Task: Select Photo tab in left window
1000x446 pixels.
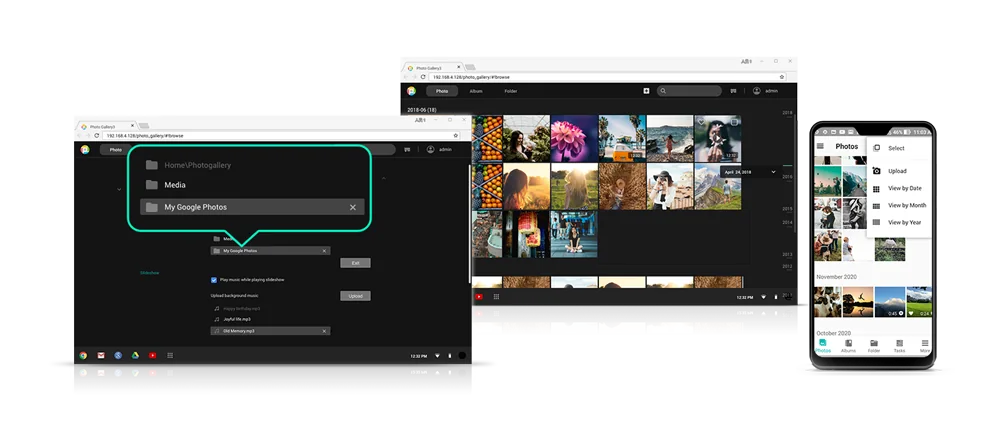Action: 115,149
